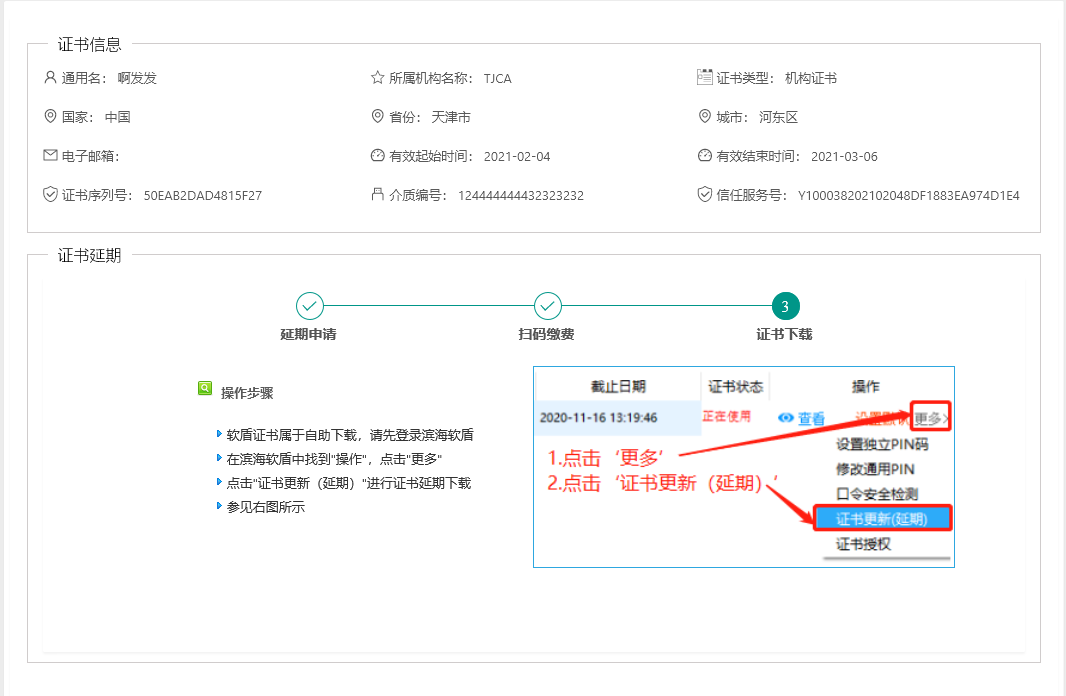Select the completed 延期申请 step circle

[x=309, y=306]
